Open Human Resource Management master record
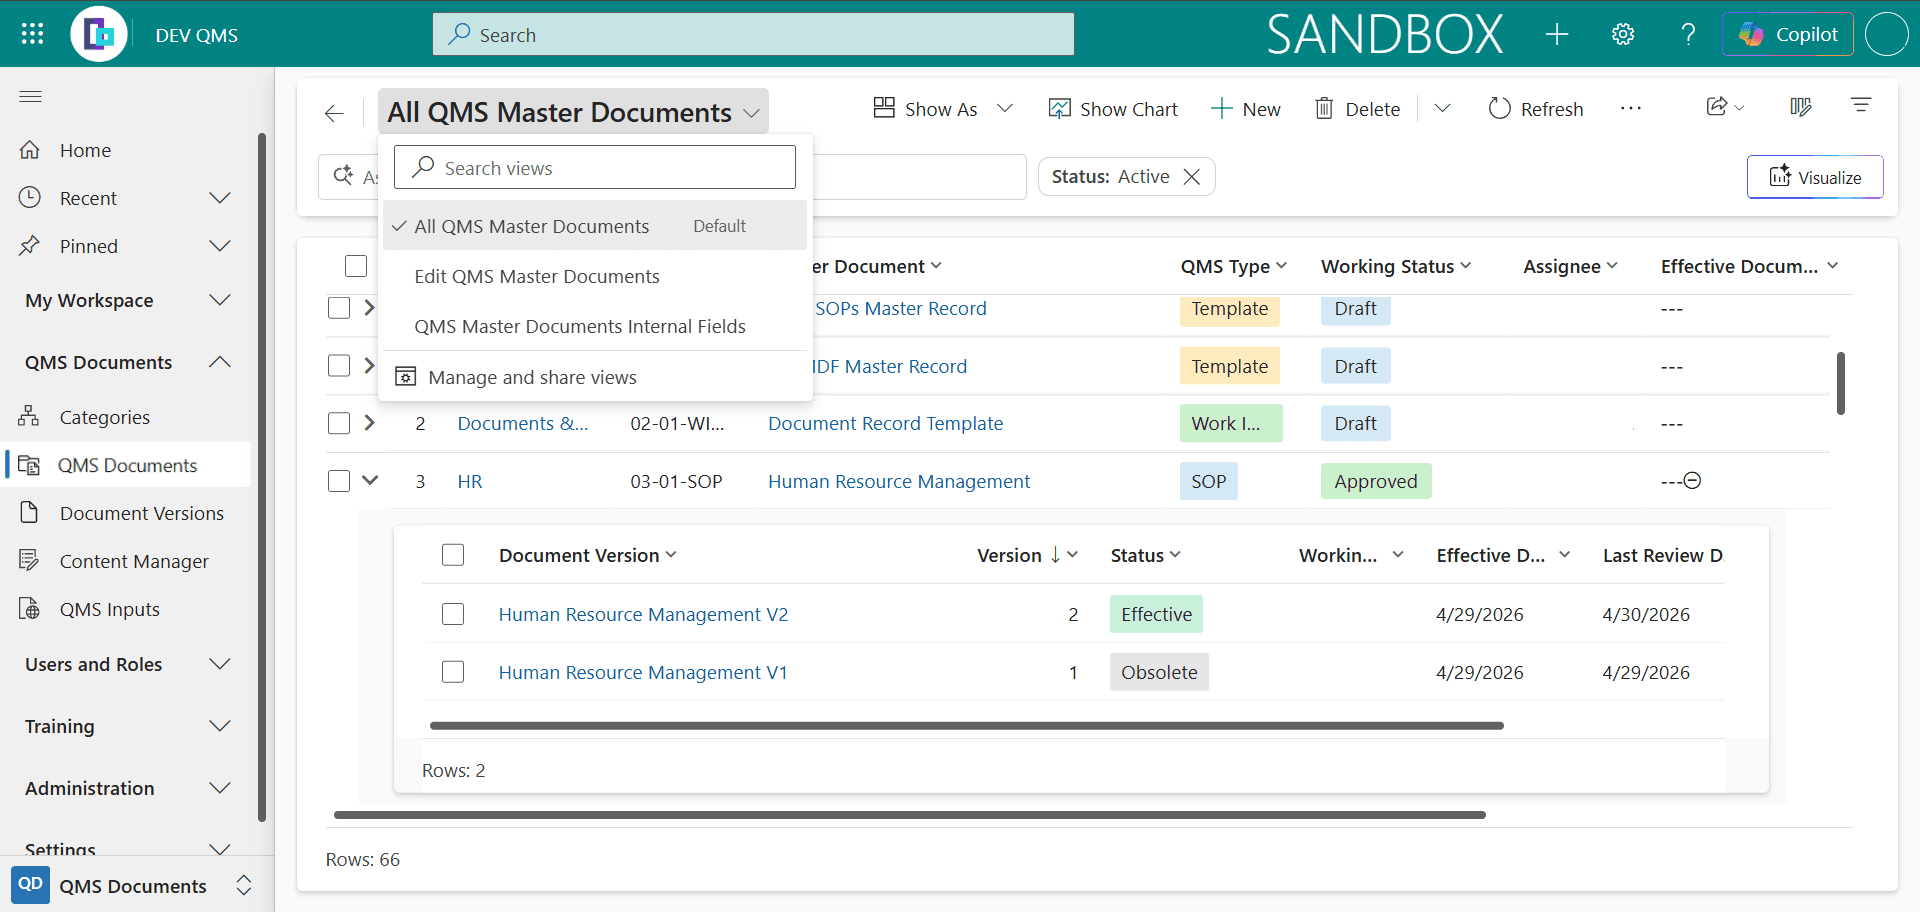The width and height of the screenshot is (1920, 912). pyautogui.click(x=899, y=481)
